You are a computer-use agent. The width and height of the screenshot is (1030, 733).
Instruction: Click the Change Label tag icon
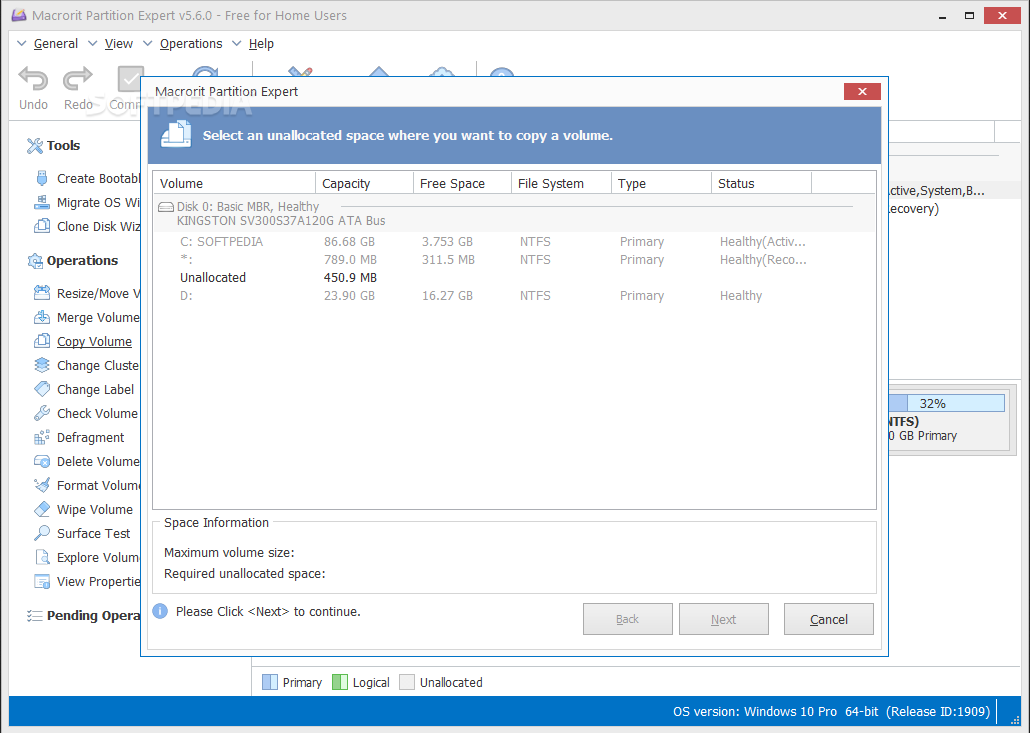pos(42,389)
